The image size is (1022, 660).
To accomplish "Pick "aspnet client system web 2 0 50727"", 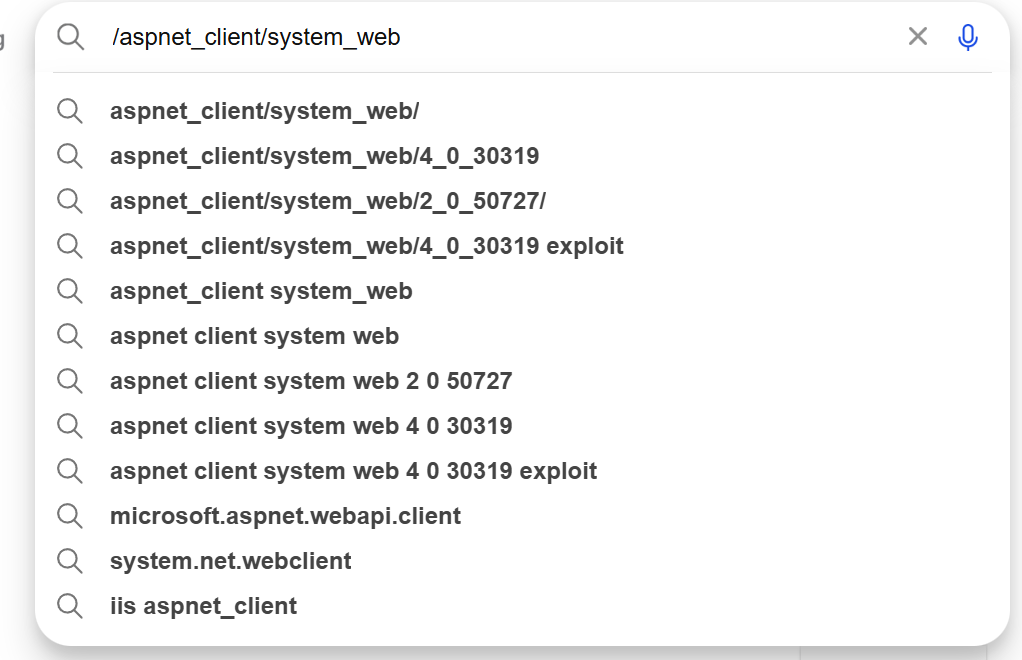I will click(311, 381).
